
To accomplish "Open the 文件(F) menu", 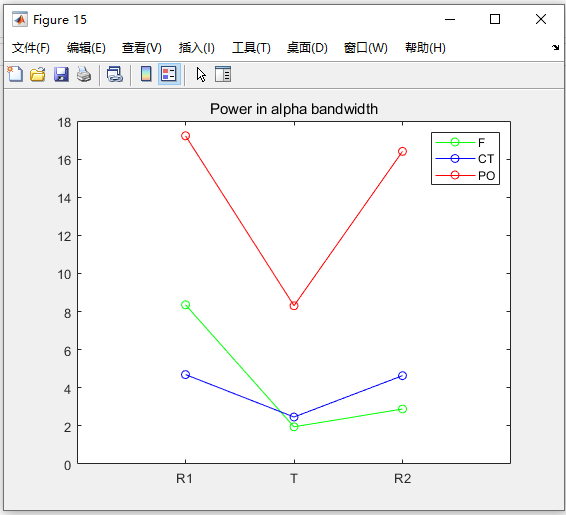I will coord(30,48).
